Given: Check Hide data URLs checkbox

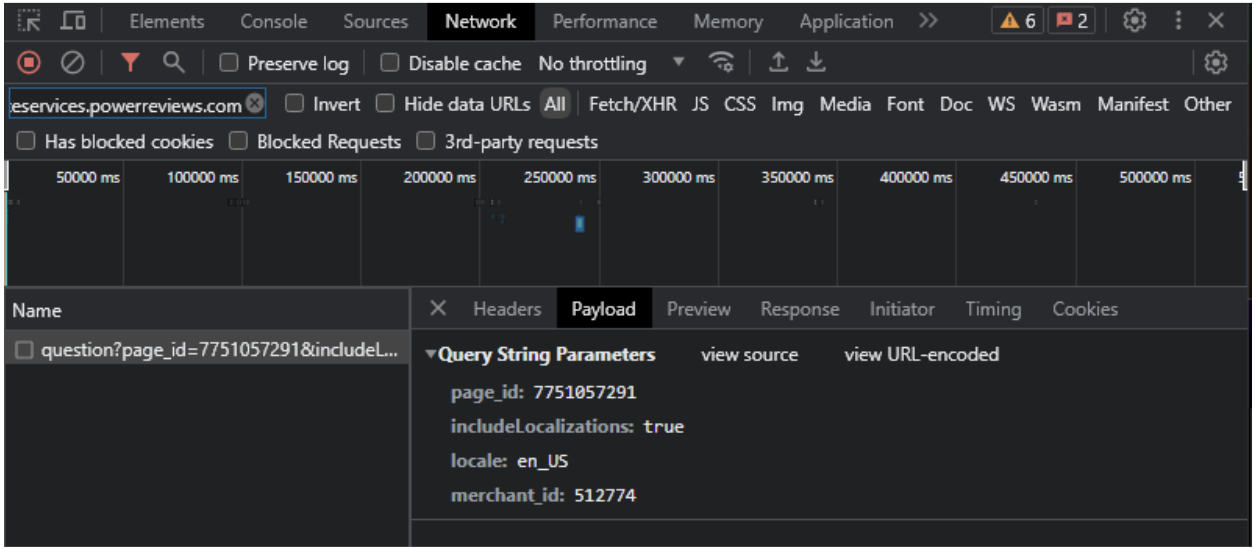Looking at the screenshot, I should (x=385, y=103).
